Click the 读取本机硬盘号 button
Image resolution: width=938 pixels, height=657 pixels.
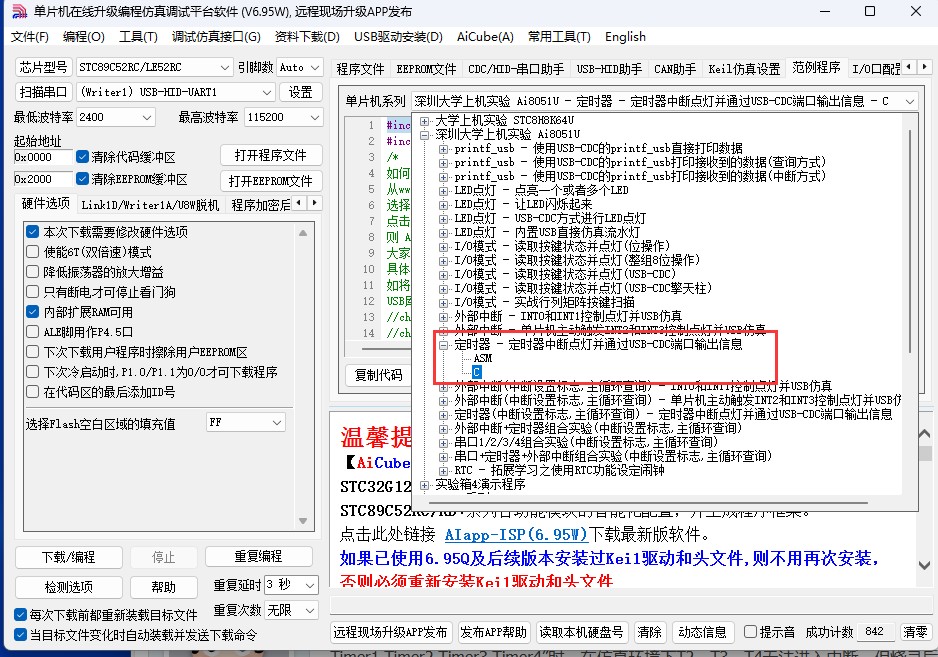point(581,632)
